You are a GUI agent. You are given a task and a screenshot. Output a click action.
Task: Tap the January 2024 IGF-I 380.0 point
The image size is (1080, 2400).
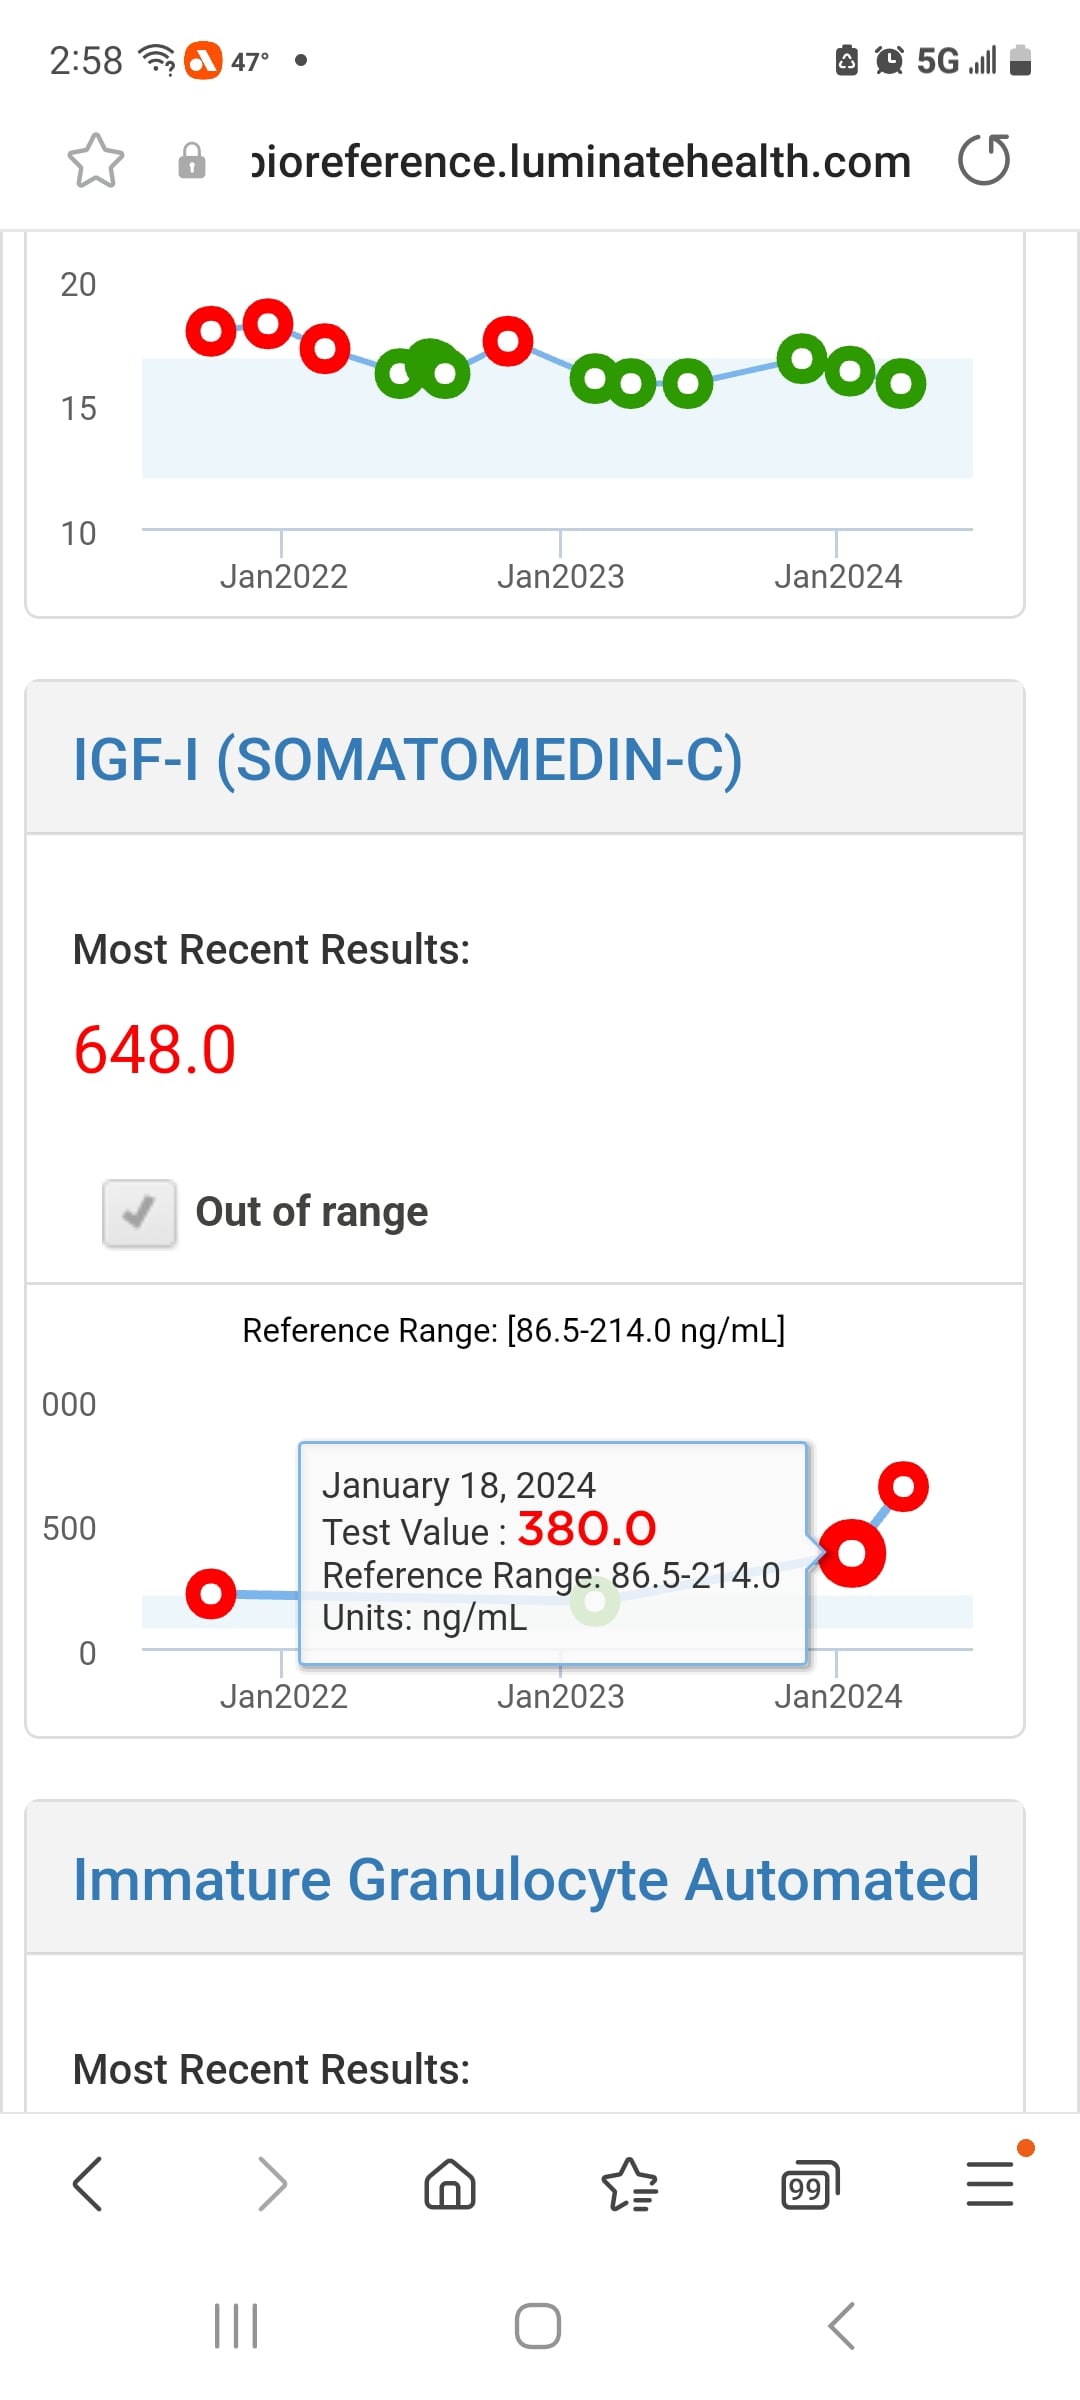852,1553
